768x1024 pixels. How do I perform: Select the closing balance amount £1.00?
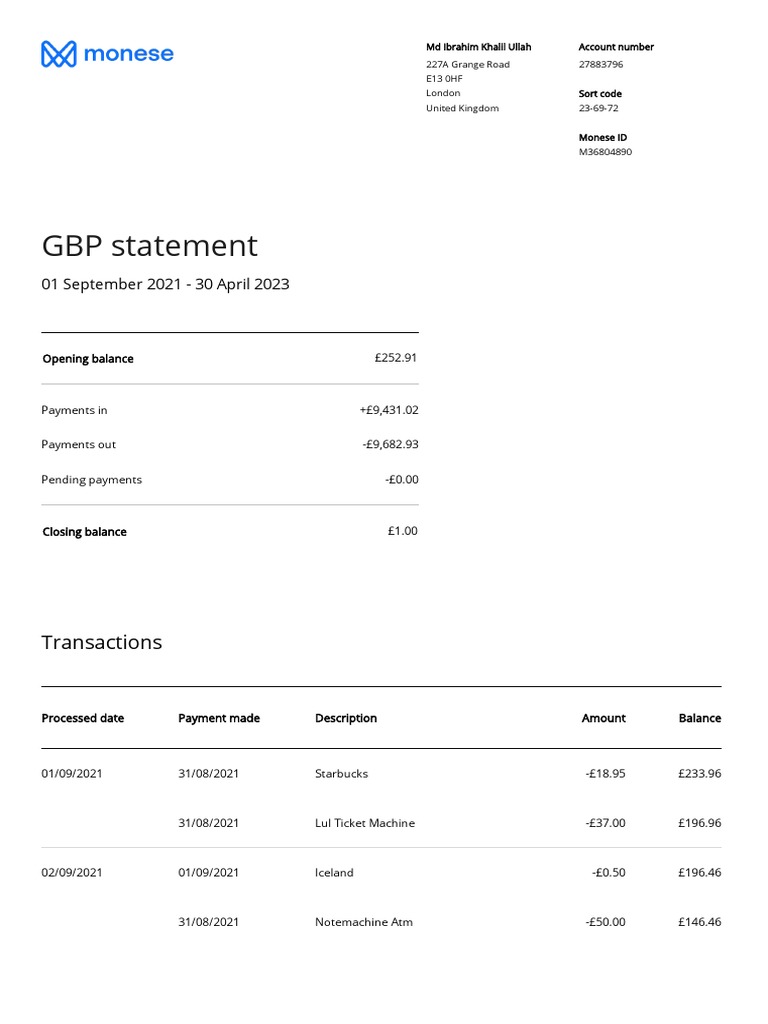(402, 531)
